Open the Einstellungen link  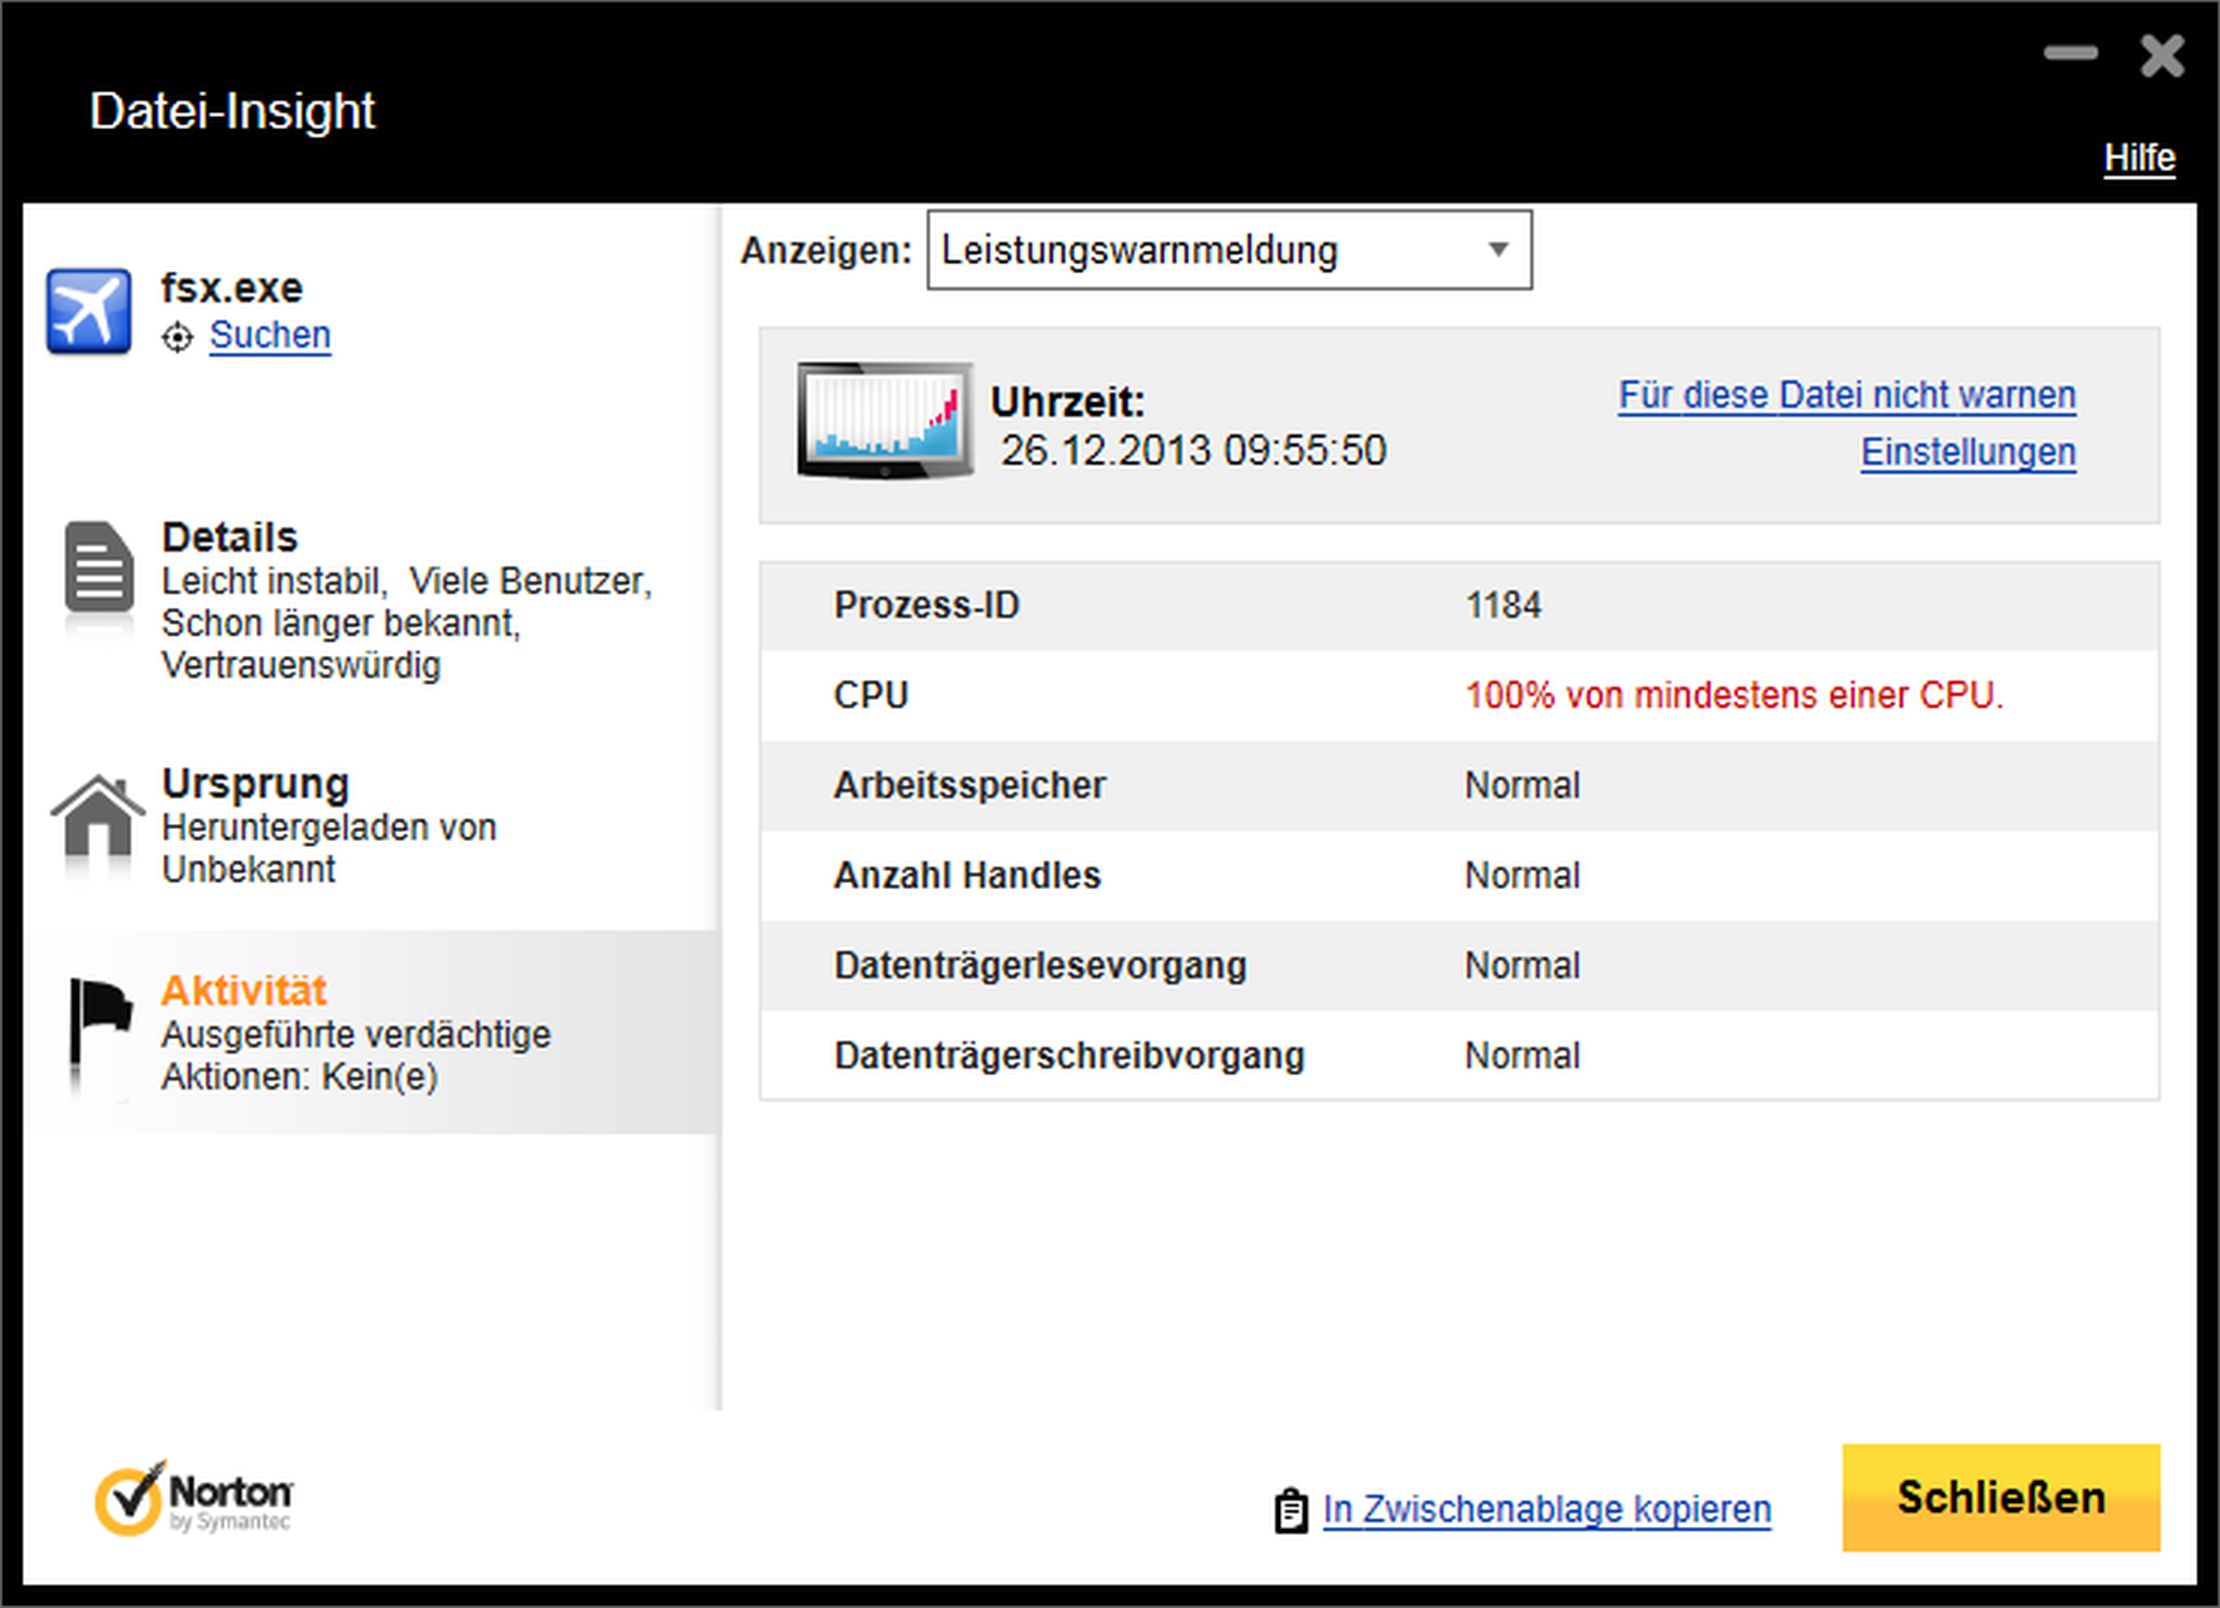pyautogui.click(x=1967, y=452)
